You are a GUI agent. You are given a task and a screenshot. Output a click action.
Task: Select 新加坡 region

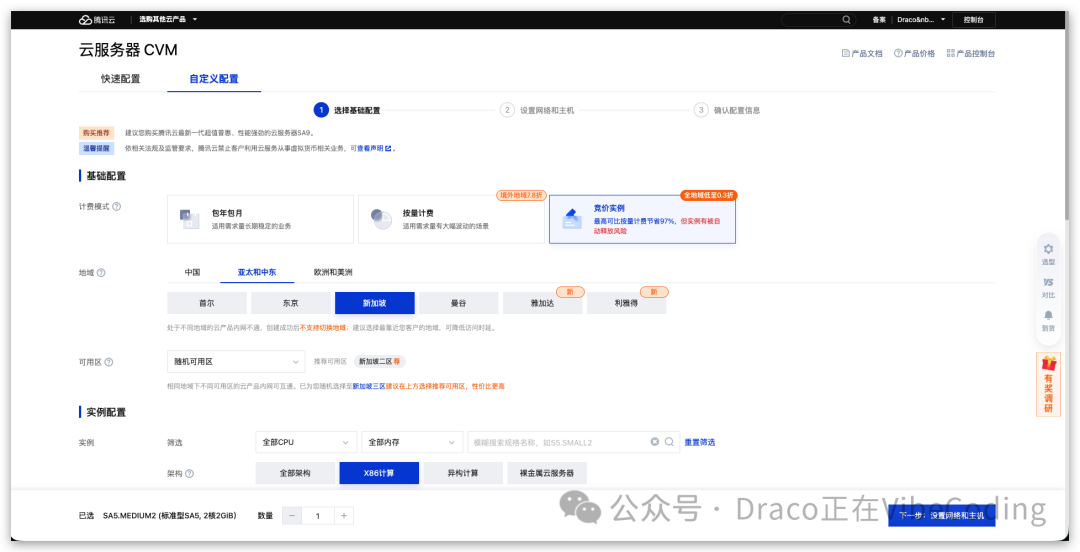point(375,303)
